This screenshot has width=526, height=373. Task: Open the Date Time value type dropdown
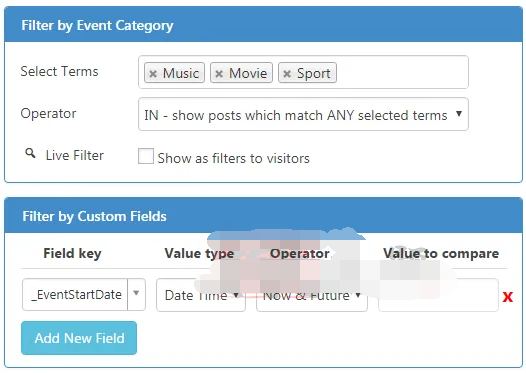coord(201,295)
